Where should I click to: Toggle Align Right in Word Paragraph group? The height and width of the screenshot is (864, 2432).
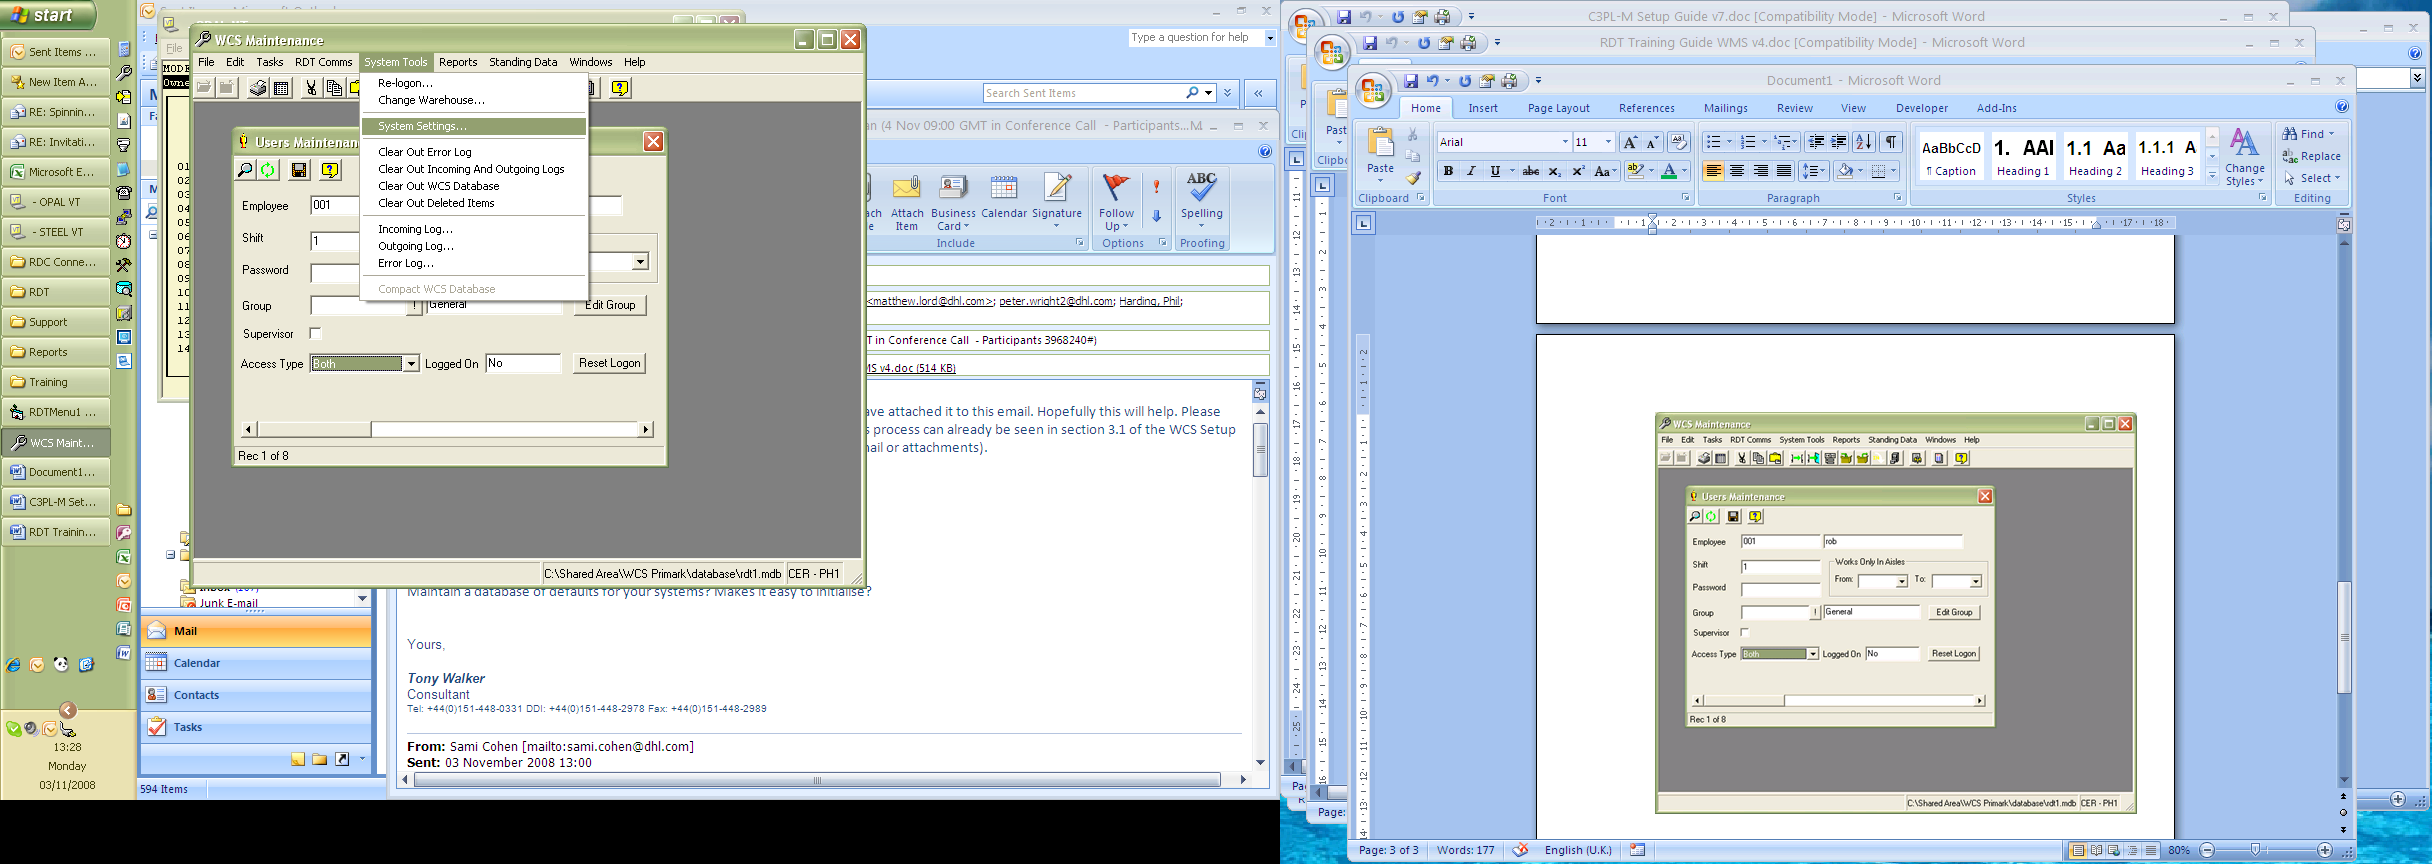coord(1761,171)
